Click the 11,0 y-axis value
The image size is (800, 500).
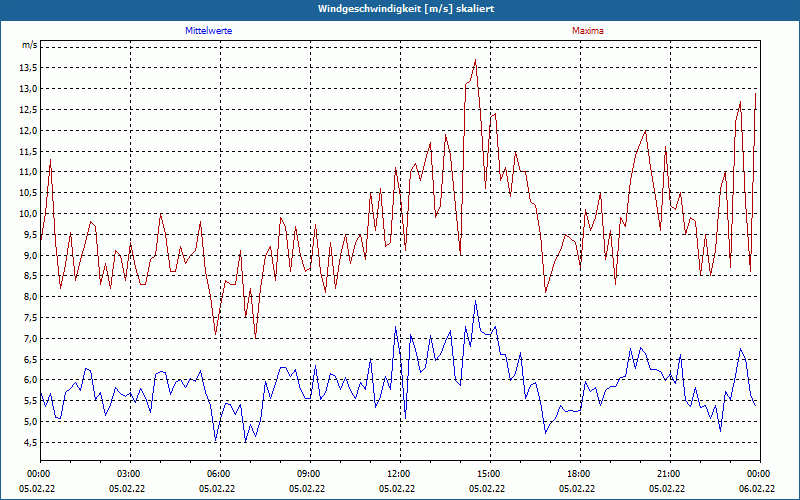[29, 172]
